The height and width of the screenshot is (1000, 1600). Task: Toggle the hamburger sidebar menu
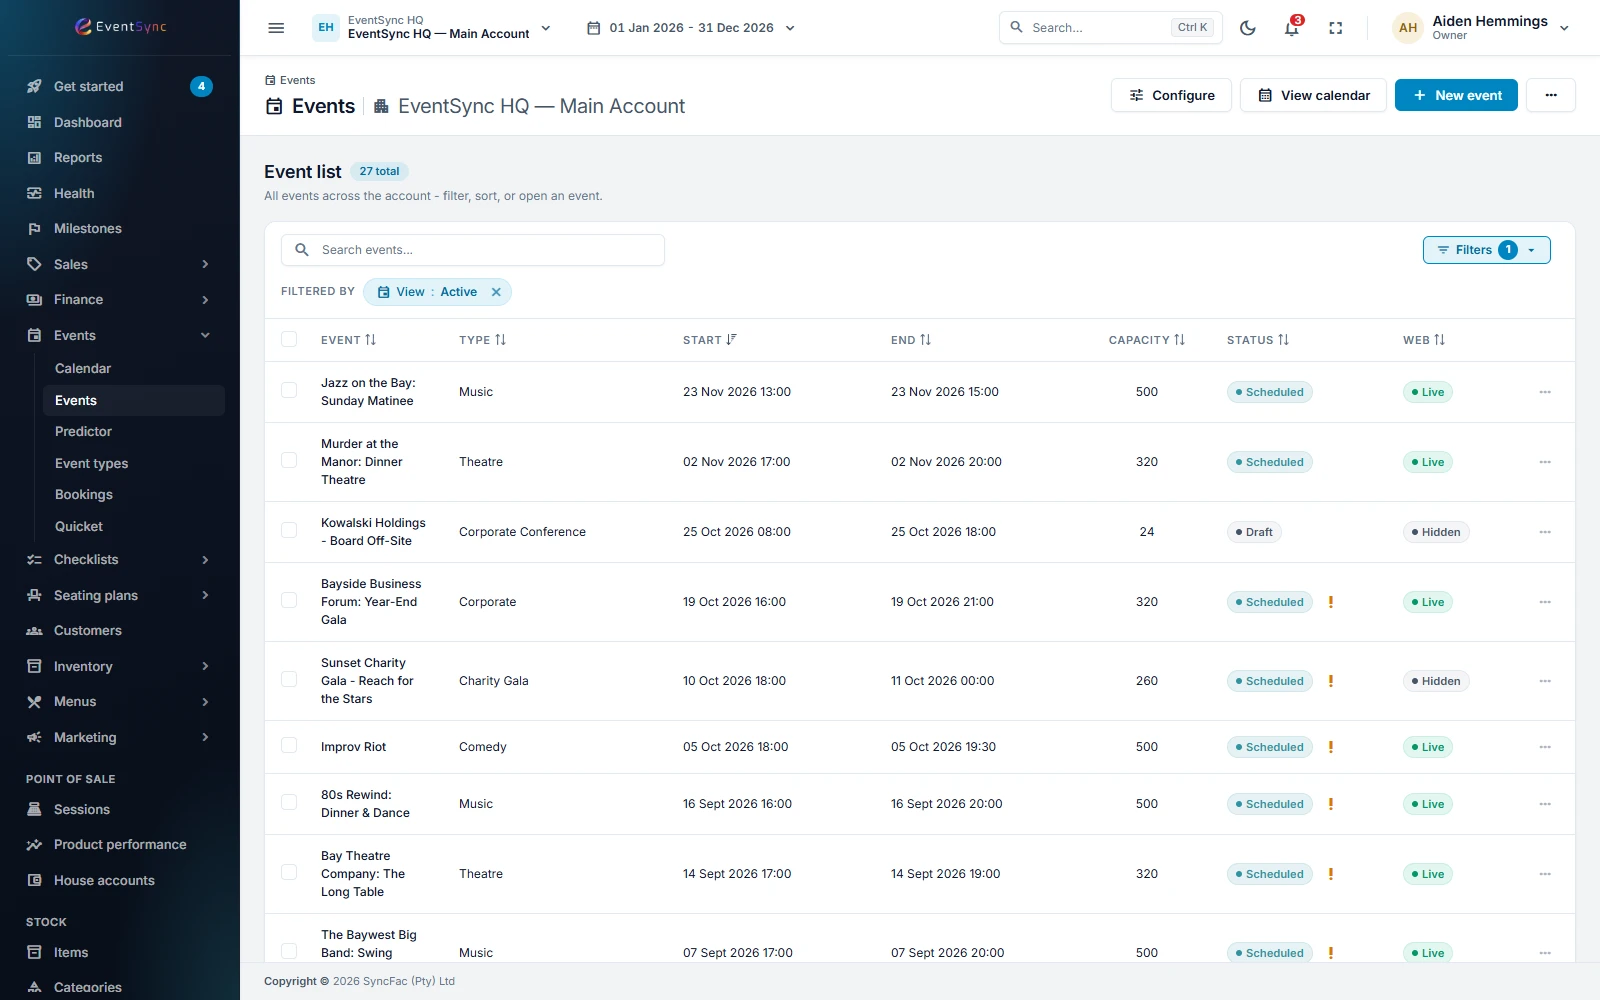(x=276, y=28)
